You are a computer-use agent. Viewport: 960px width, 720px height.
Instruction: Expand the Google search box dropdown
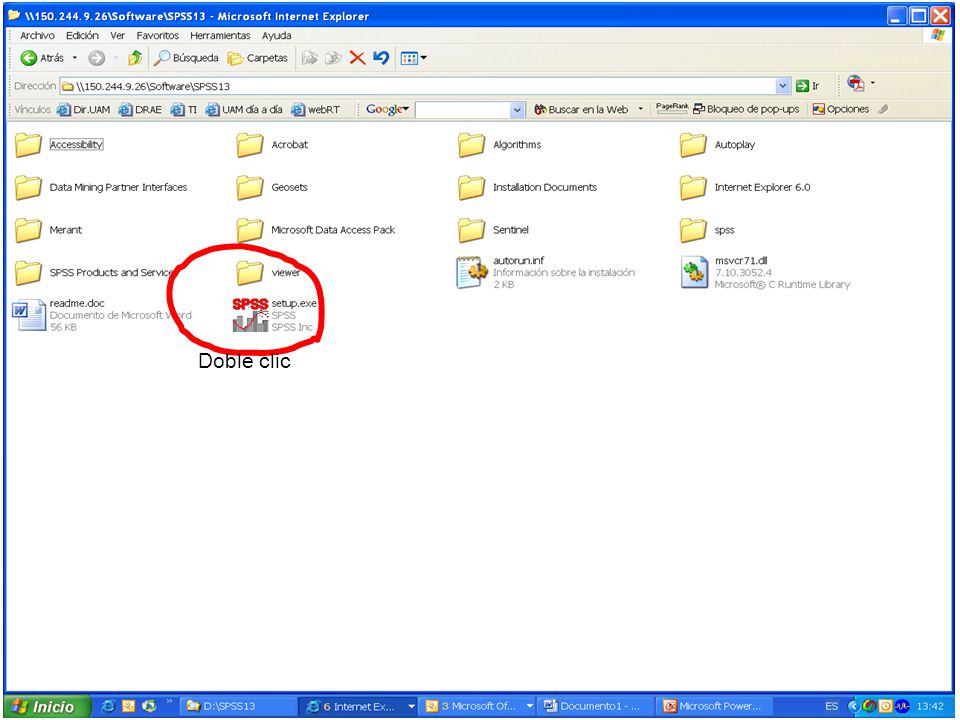tap(517, 110)
